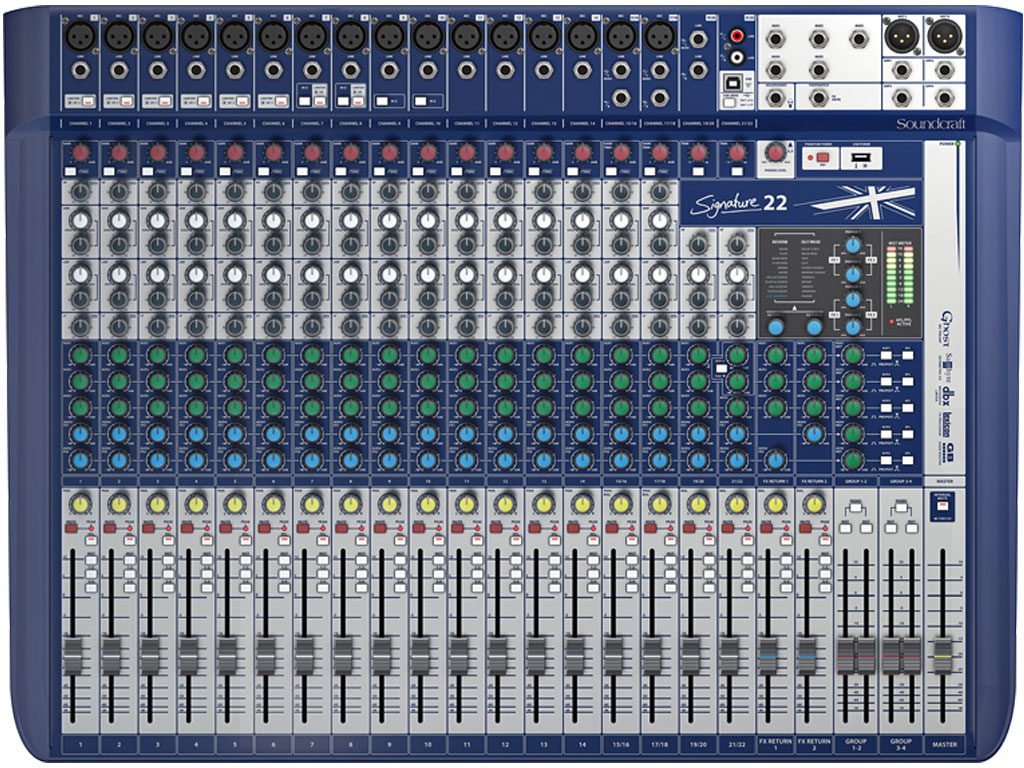Turn the red gain knob on channel 12

505,153
